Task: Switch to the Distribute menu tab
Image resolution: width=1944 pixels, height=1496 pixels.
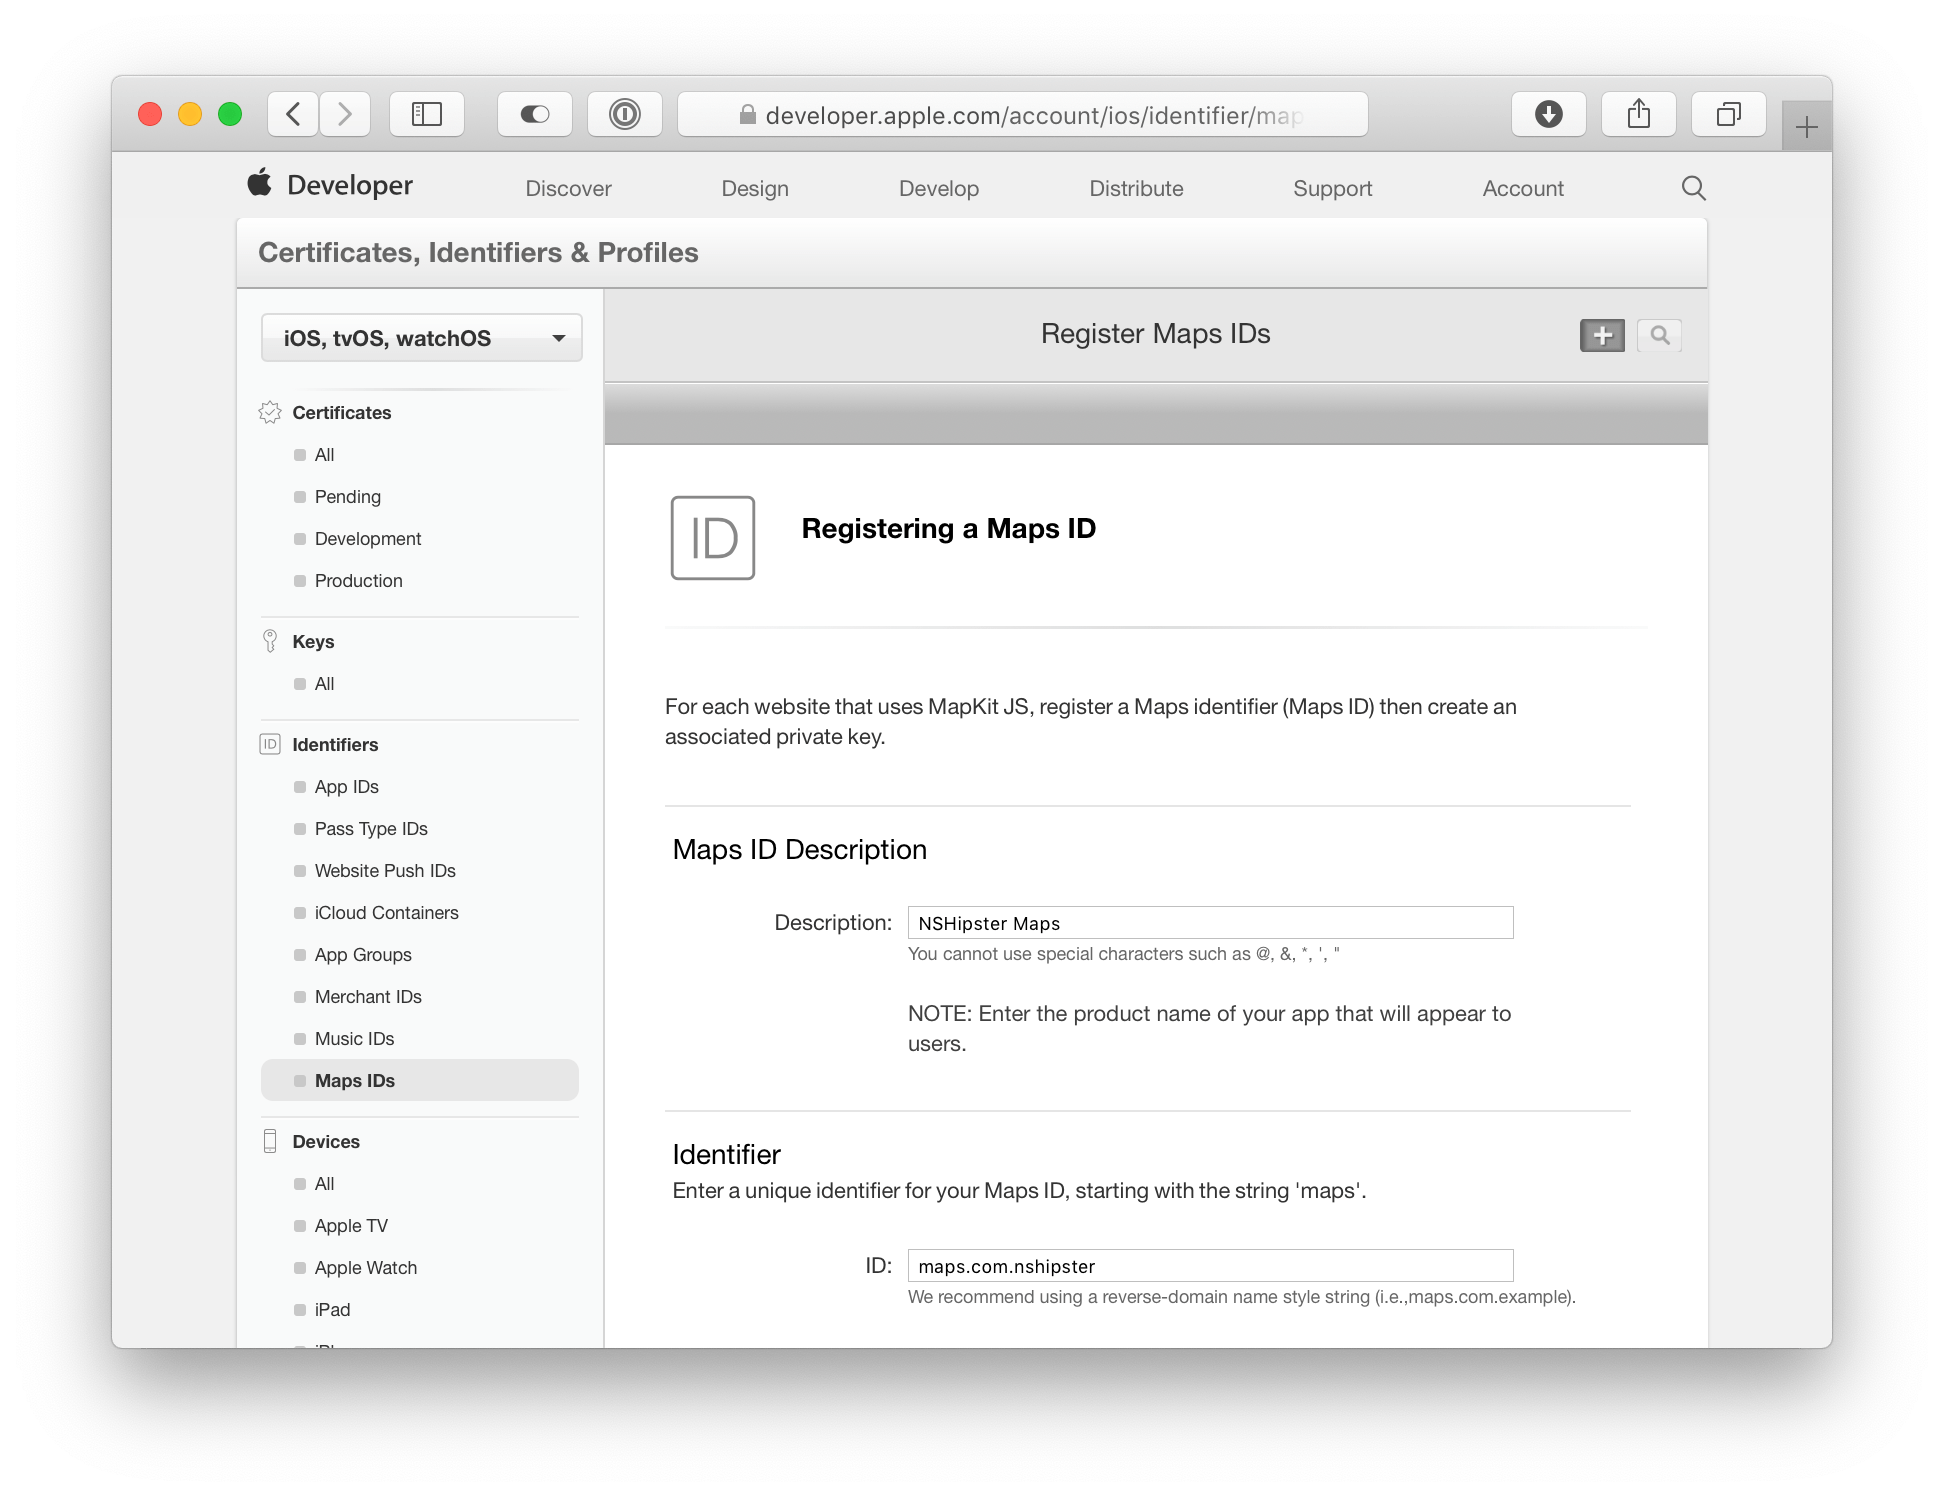Action: (1137, 187)
